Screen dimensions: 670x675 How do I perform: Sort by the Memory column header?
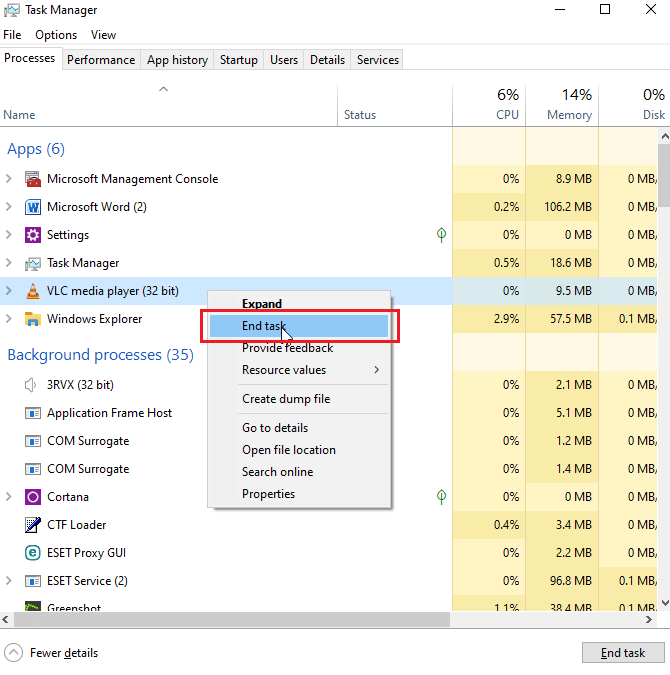562,106
